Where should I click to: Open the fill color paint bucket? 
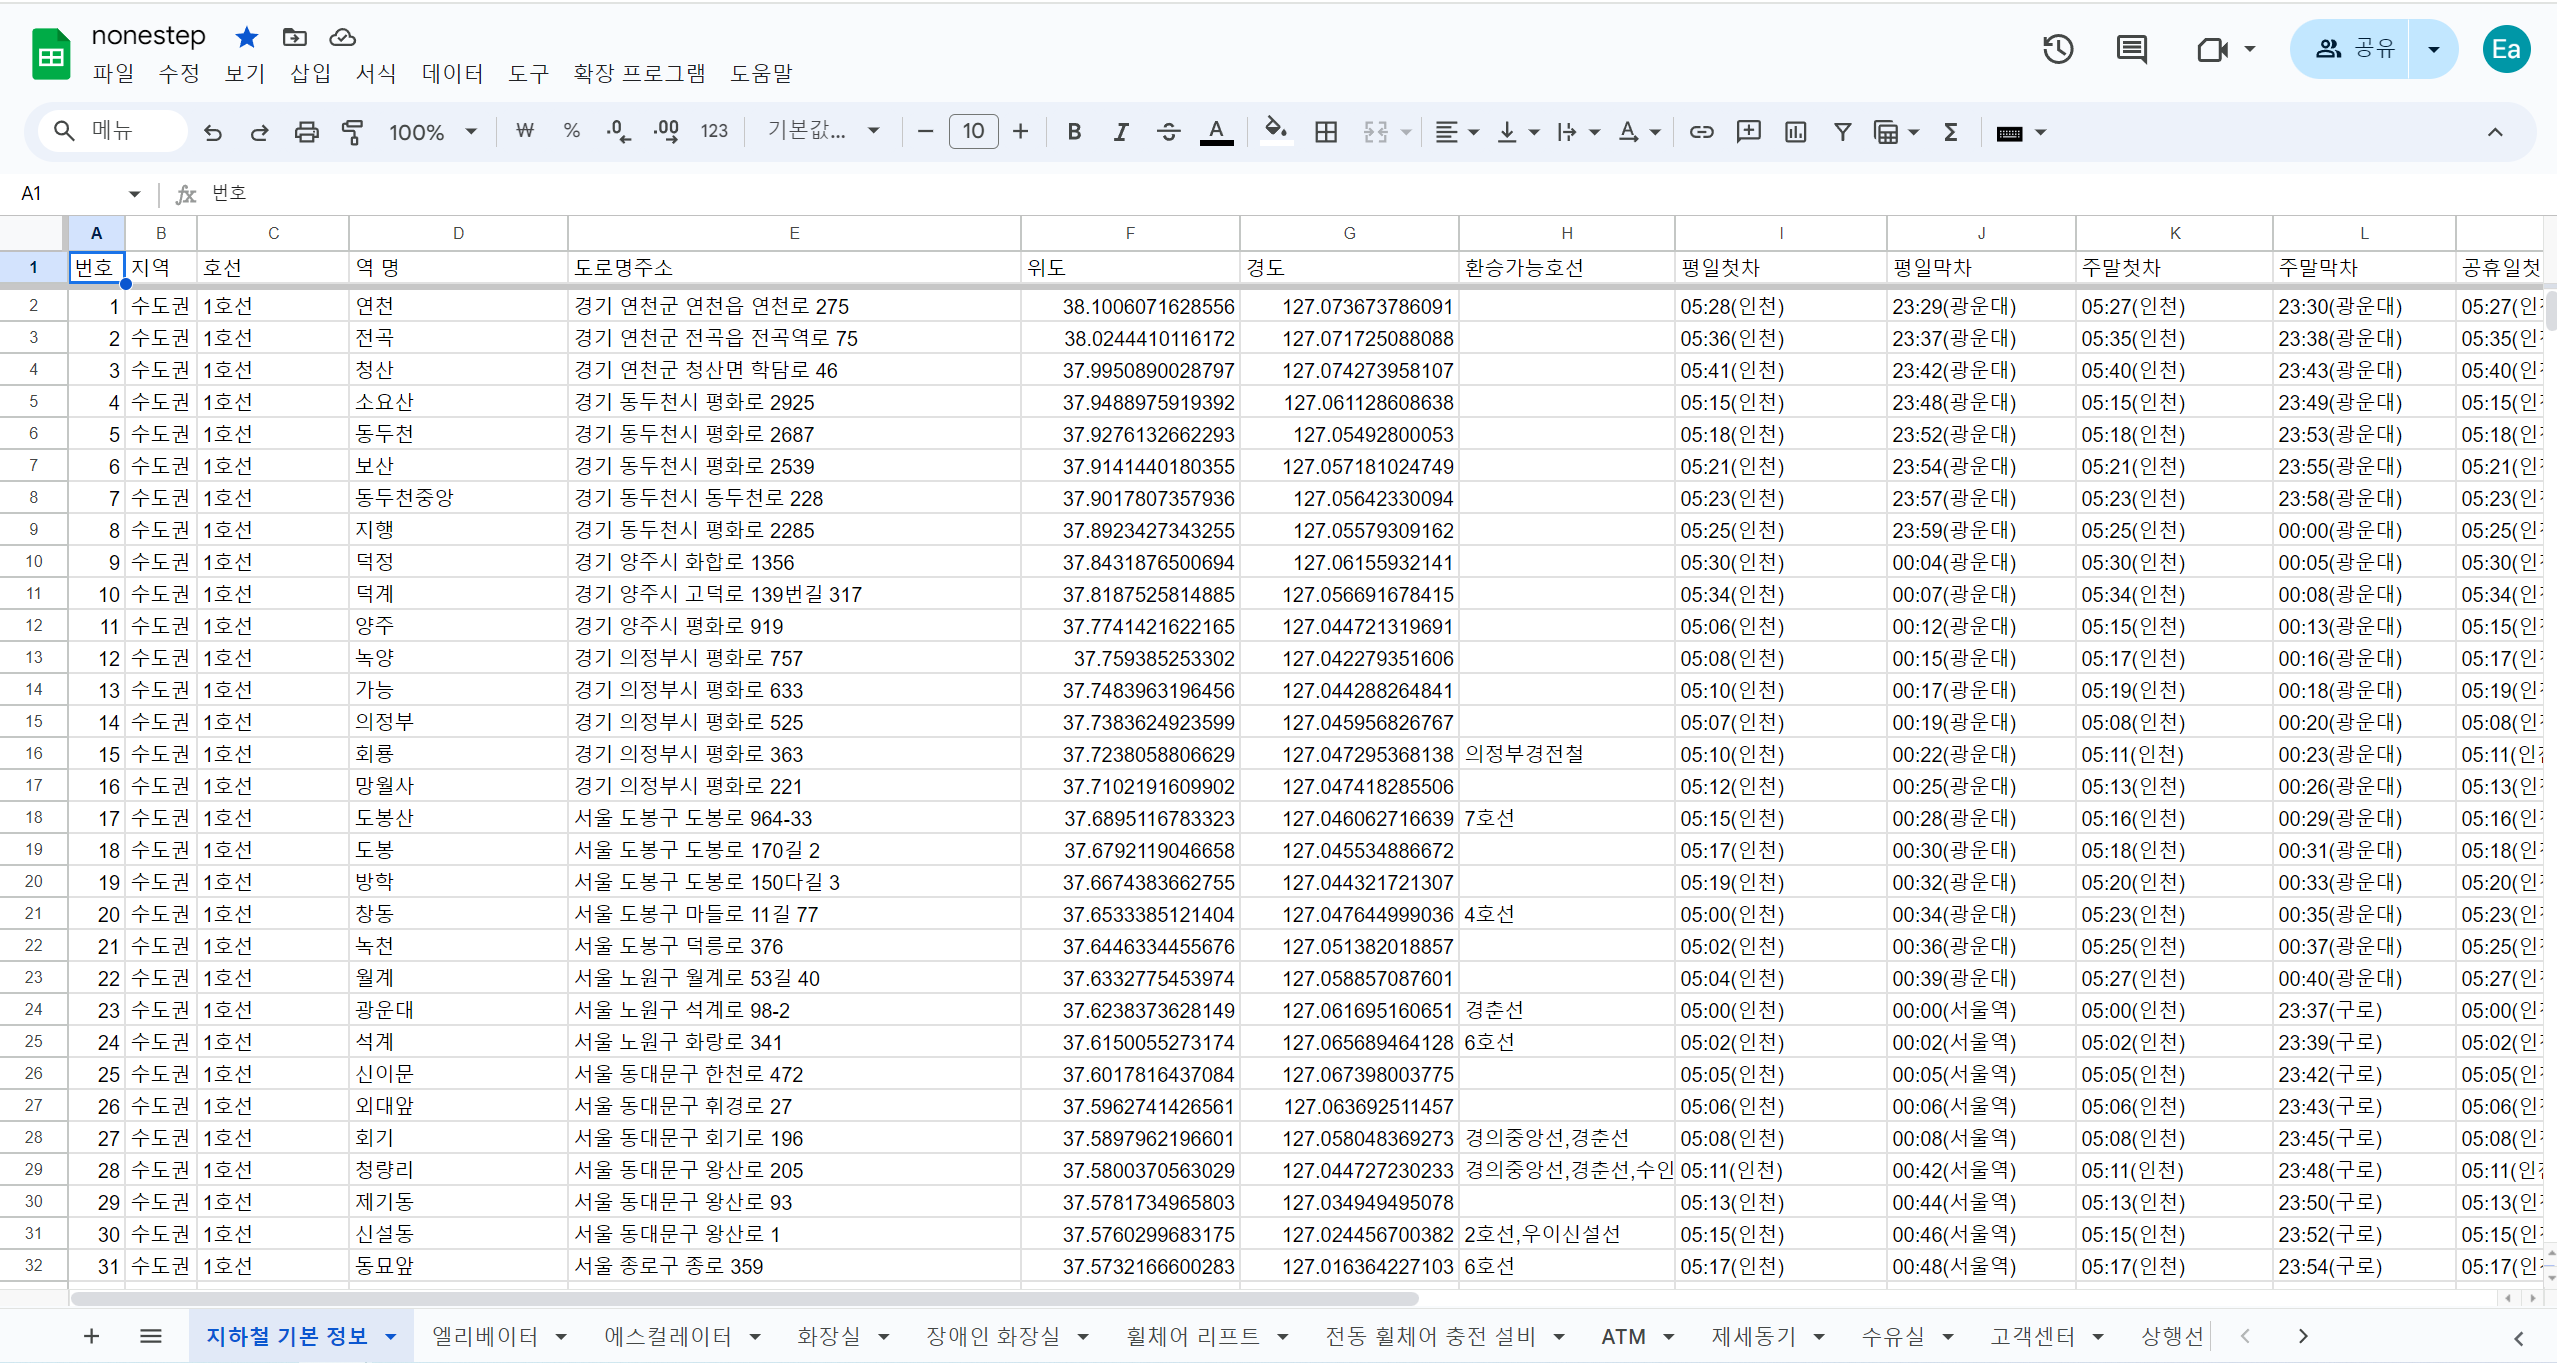(x=1274, y=131)
